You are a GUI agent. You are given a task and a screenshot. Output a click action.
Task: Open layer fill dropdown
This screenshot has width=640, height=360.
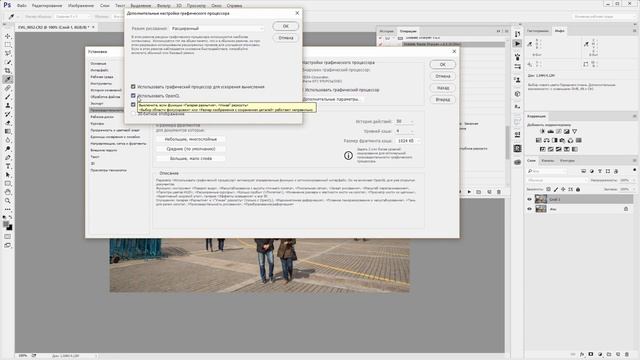point(627,189)
